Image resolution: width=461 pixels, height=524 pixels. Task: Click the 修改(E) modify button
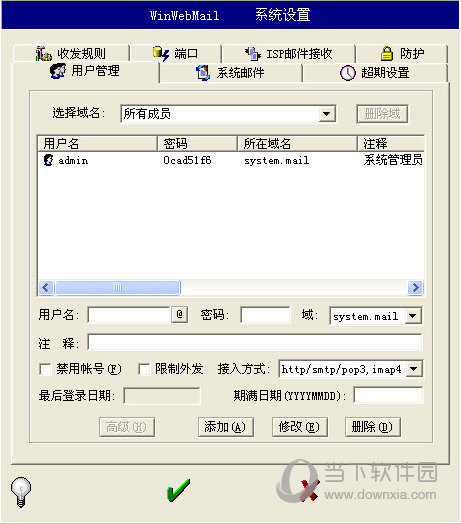(x=300, y=427)
